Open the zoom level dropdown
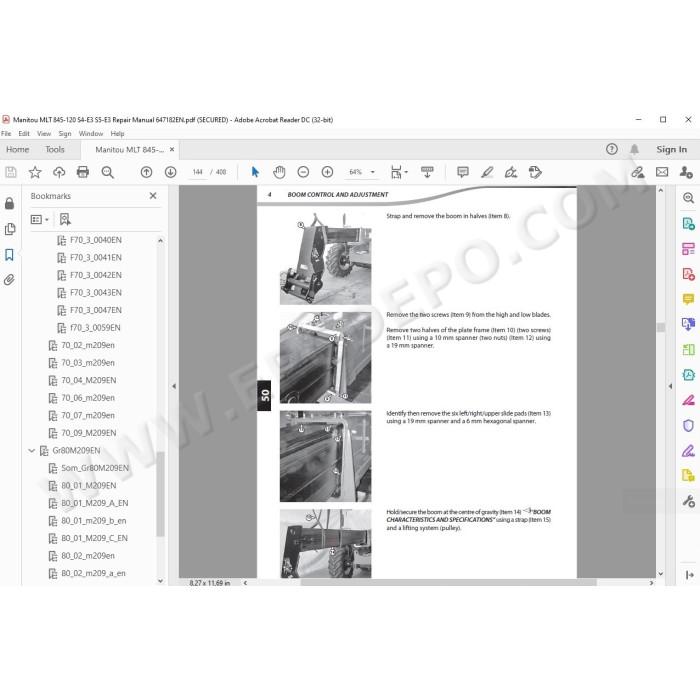The height and width of the screenshot is (700, 700). 372,172
